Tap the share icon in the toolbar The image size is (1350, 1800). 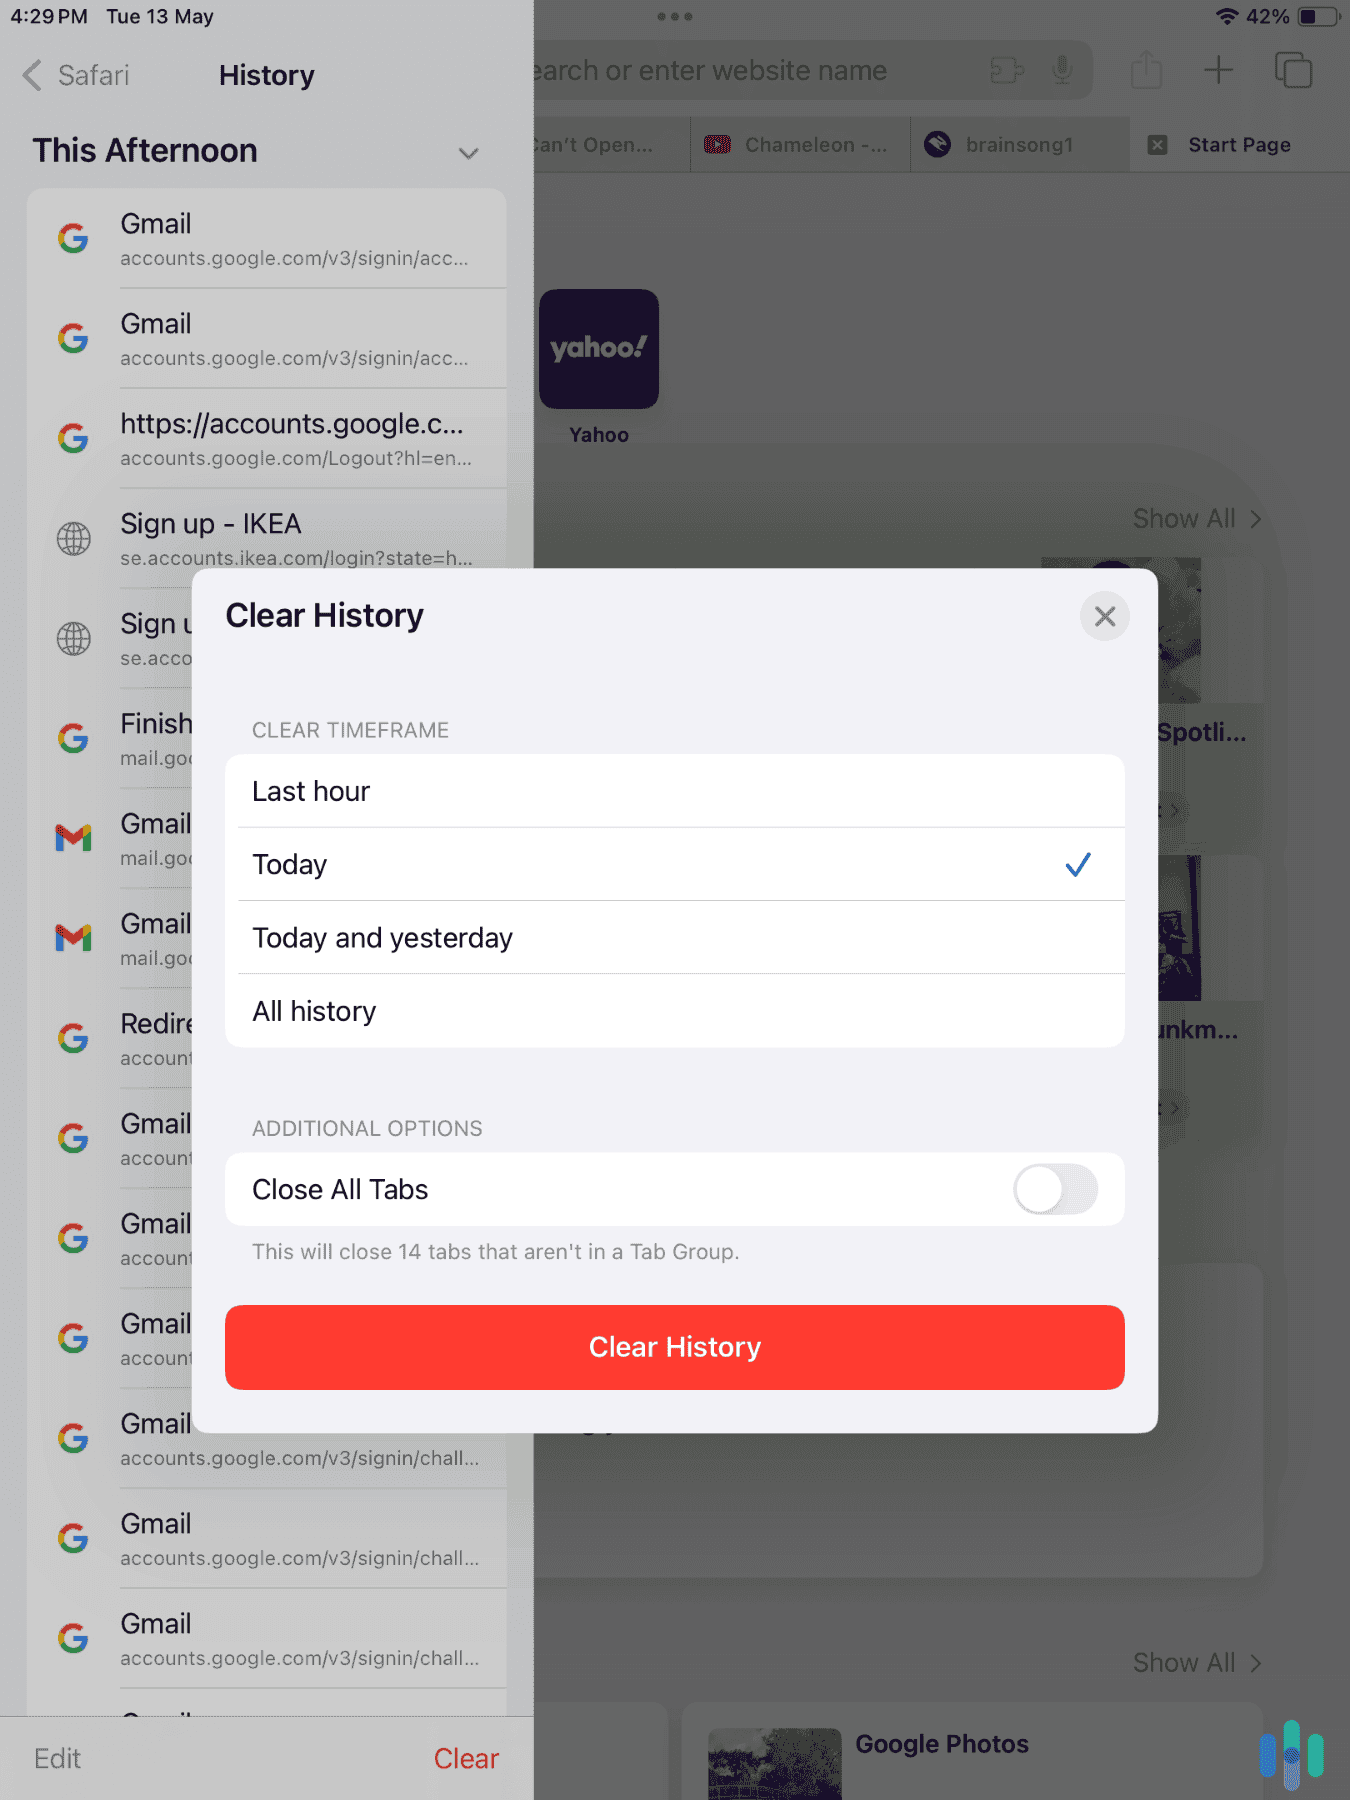(1146, 70)
